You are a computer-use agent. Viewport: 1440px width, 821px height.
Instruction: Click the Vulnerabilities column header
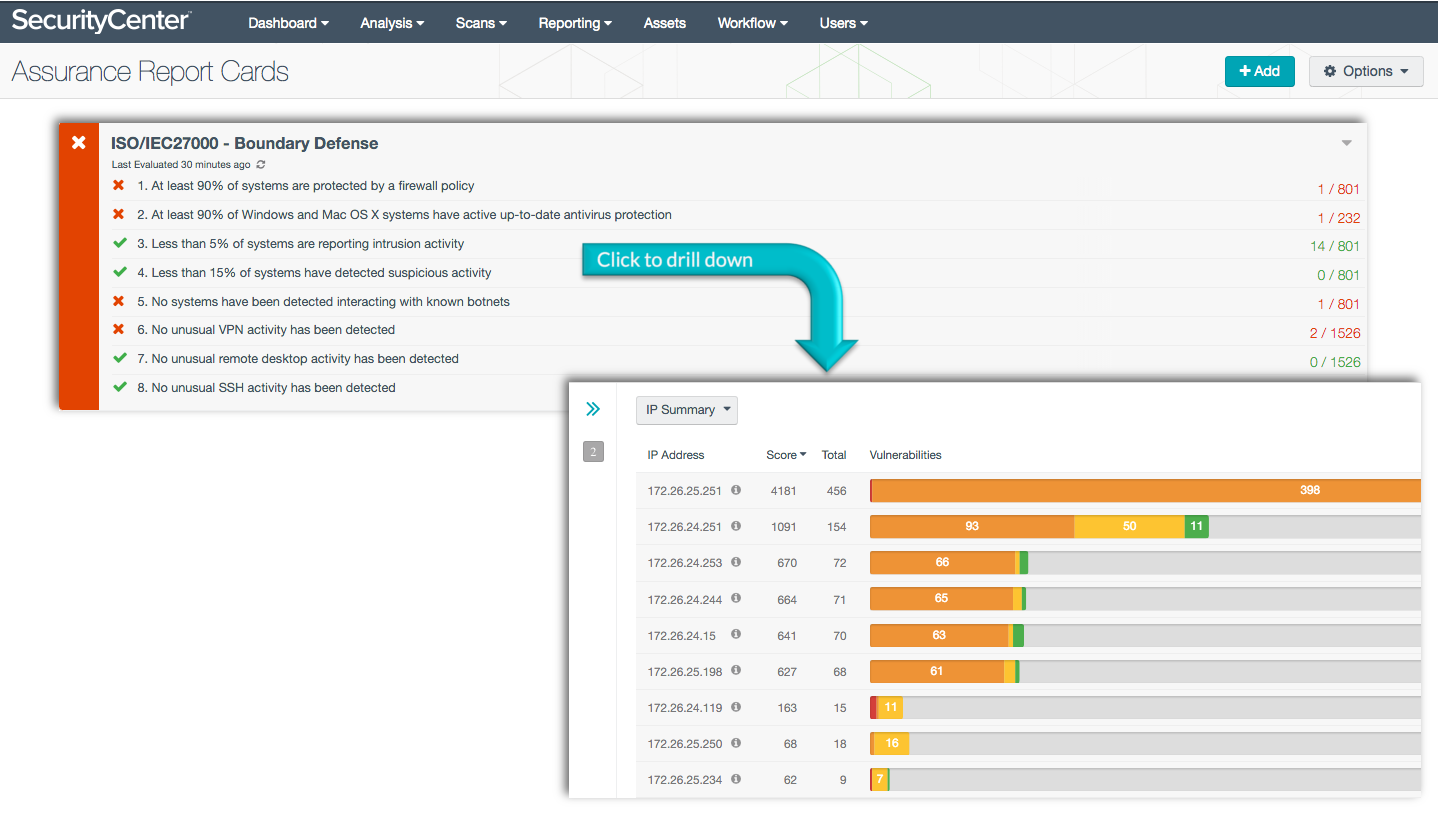coord(906,455)
